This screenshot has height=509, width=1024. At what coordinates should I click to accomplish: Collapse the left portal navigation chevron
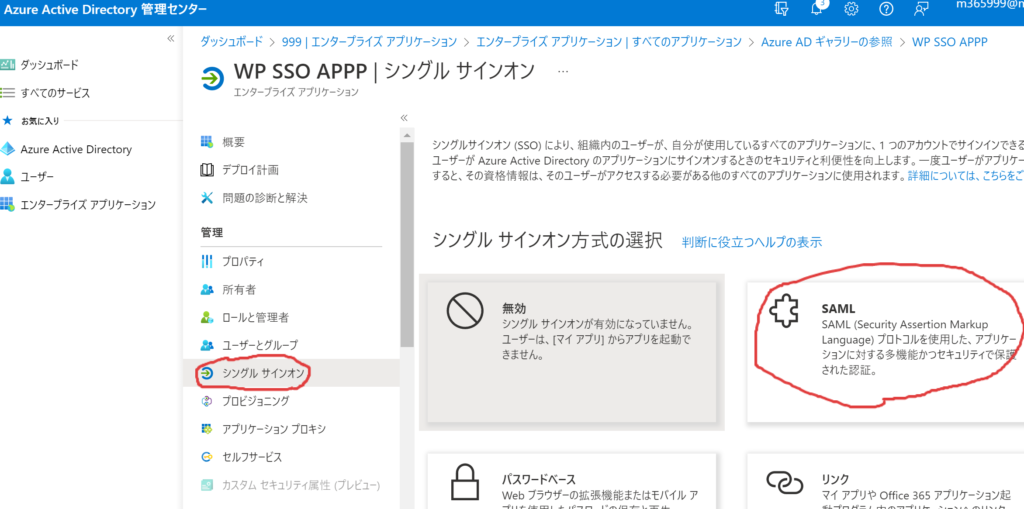(170, 38)
